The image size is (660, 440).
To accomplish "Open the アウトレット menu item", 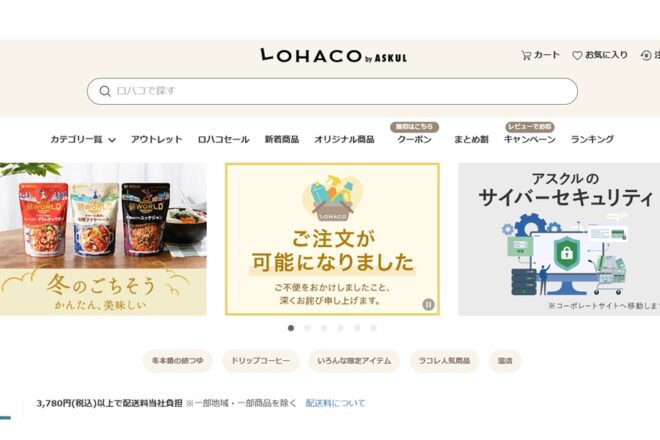I will [x=157, y=139].
